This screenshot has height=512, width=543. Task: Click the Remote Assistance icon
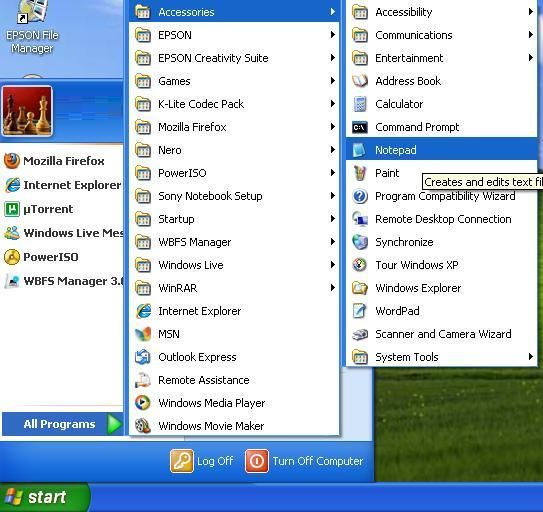click(143, 380)
